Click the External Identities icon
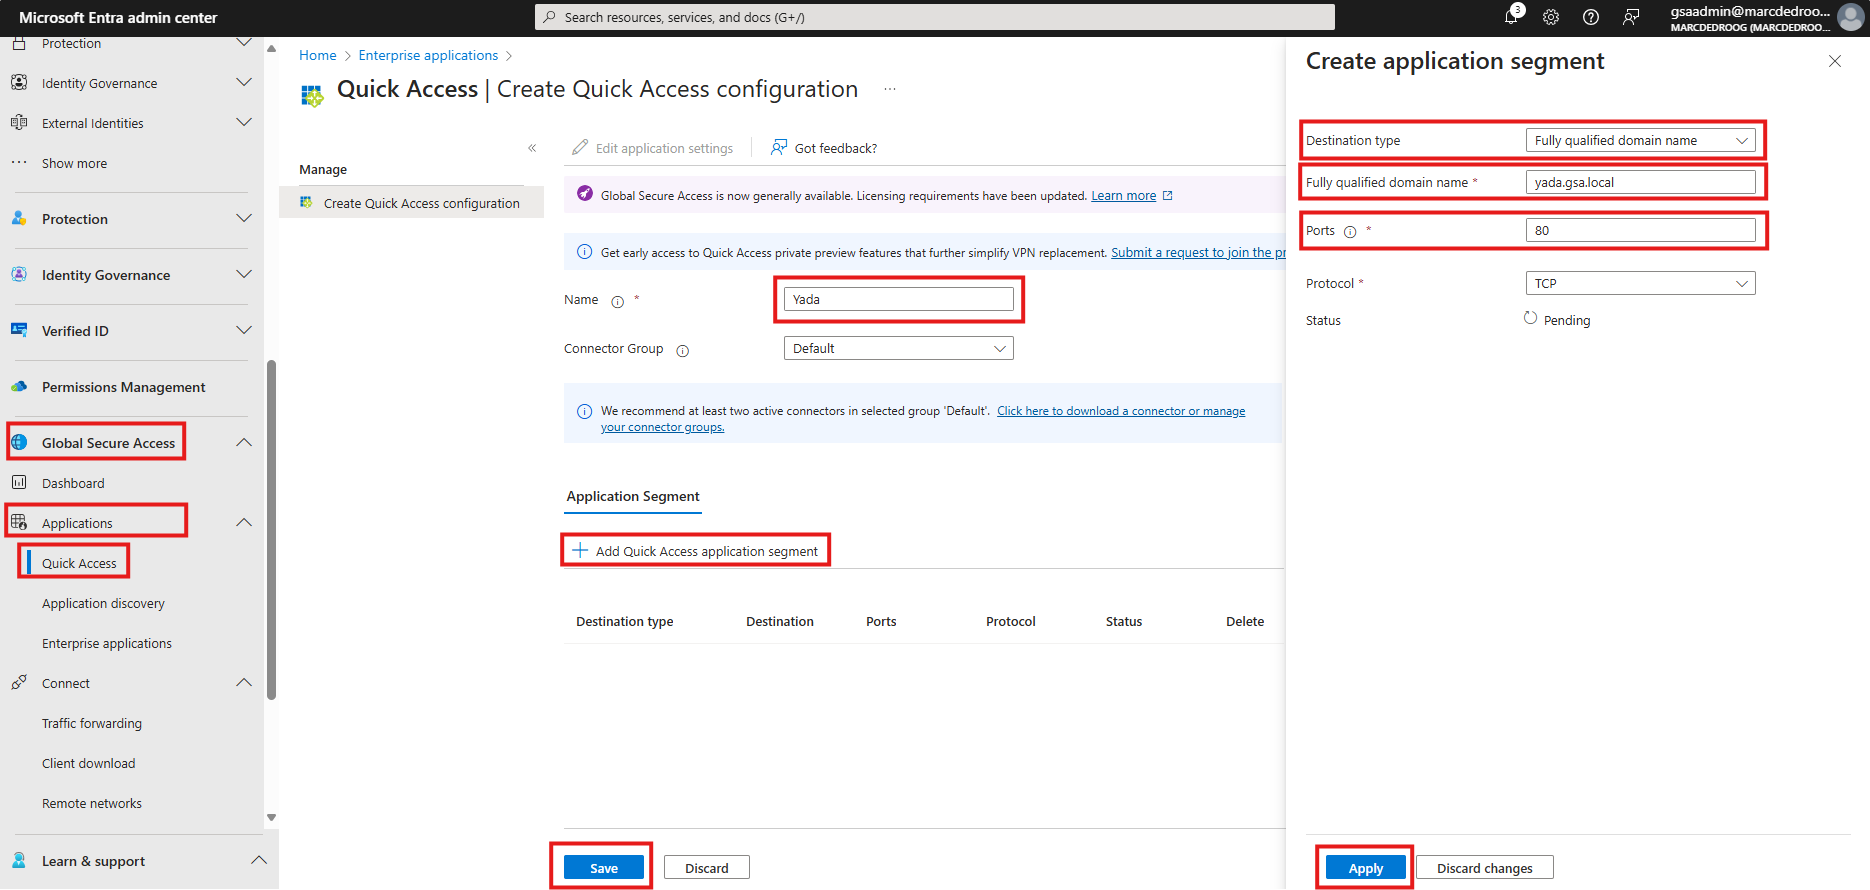Viewport: 1870px width, 890px height. coord(19,122)
